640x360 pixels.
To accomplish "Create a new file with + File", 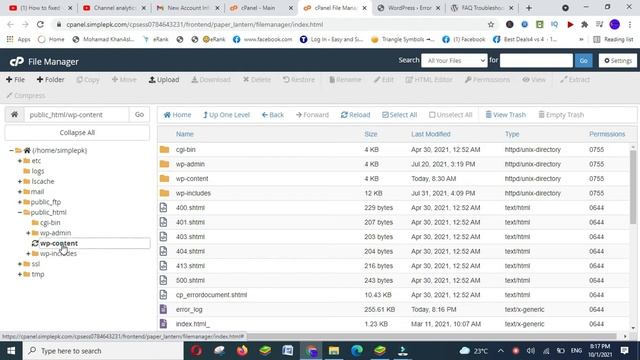I will [16, 80].
